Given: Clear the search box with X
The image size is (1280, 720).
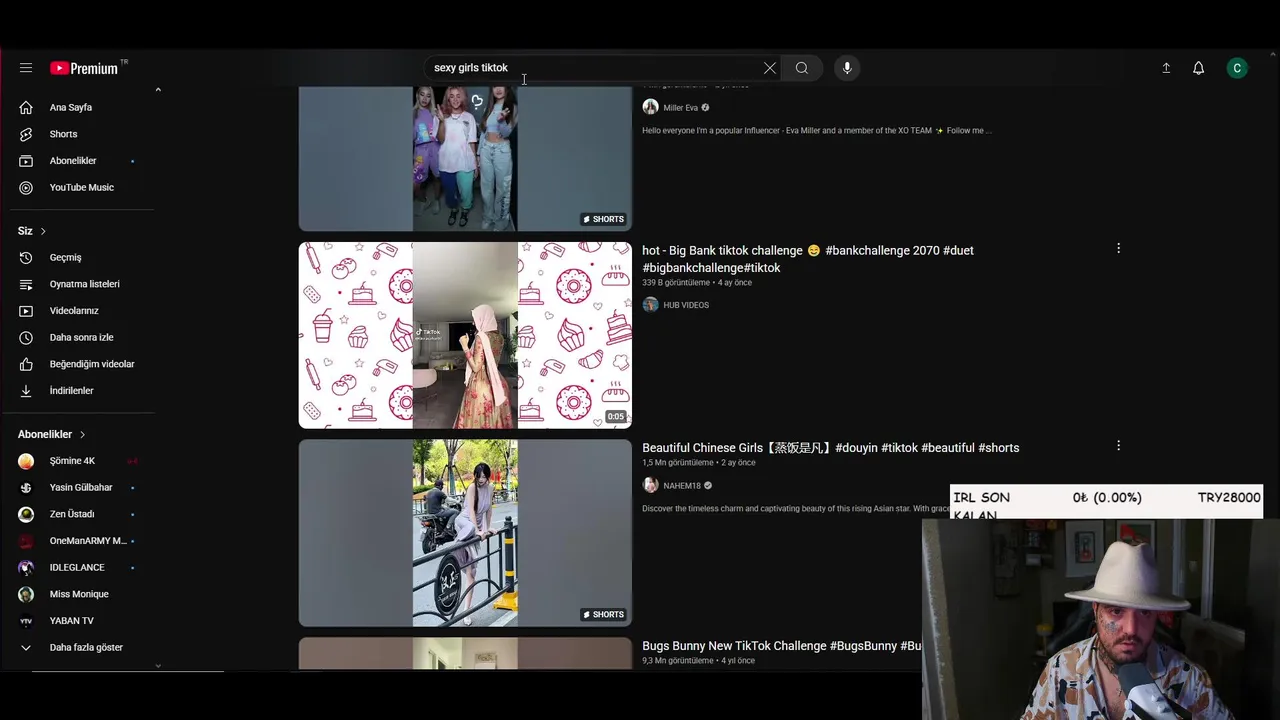Looking at the screenshot, I should click(x=769, y=68).
